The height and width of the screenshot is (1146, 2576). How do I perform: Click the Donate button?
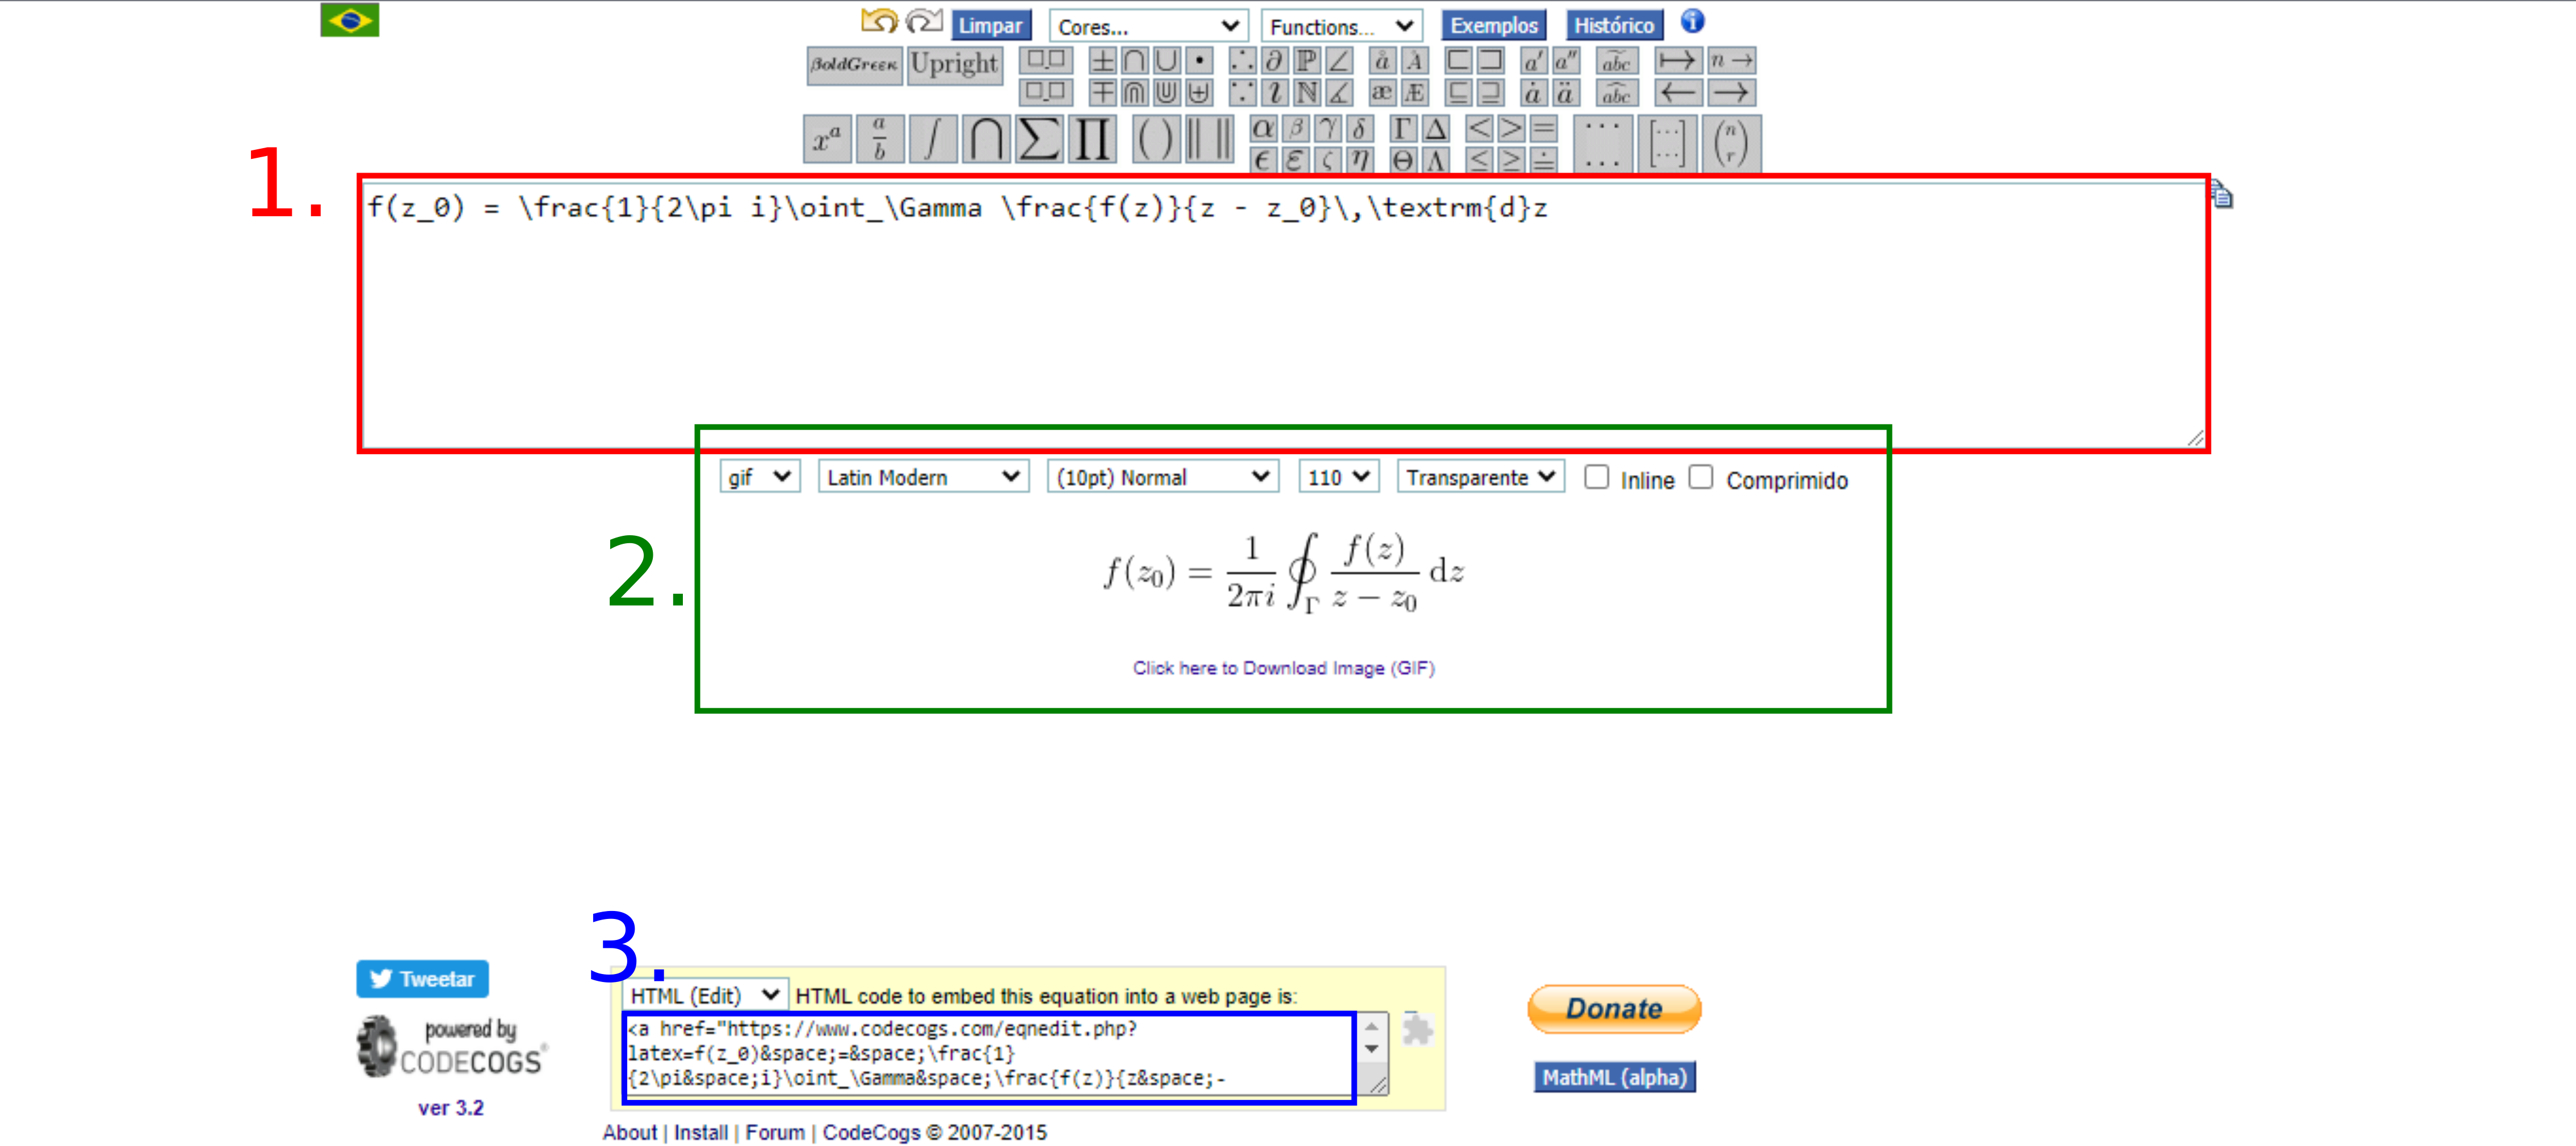(1614, 1009)
